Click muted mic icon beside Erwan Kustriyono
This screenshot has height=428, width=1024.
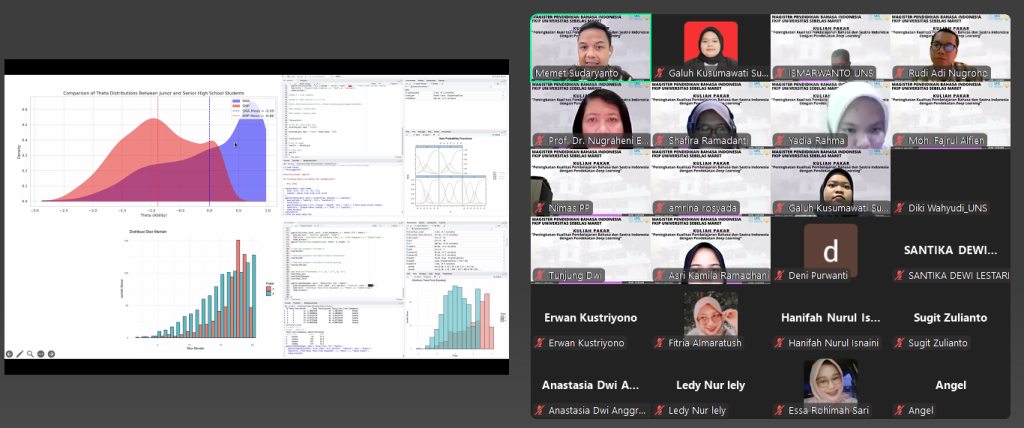[540, 343]
